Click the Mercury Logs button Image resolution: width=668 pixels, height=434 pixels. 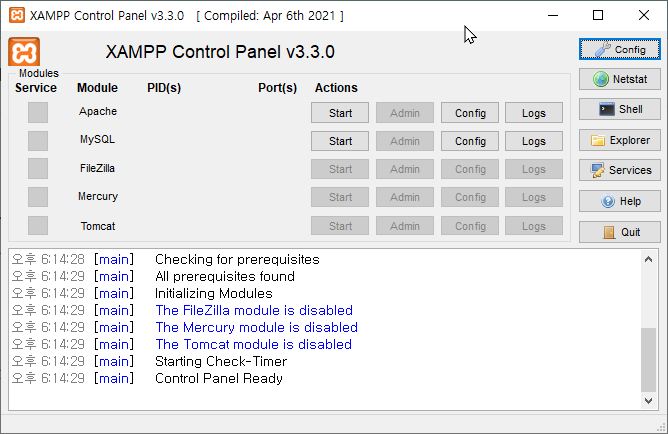pyautogui.click(x=534, y=197)
